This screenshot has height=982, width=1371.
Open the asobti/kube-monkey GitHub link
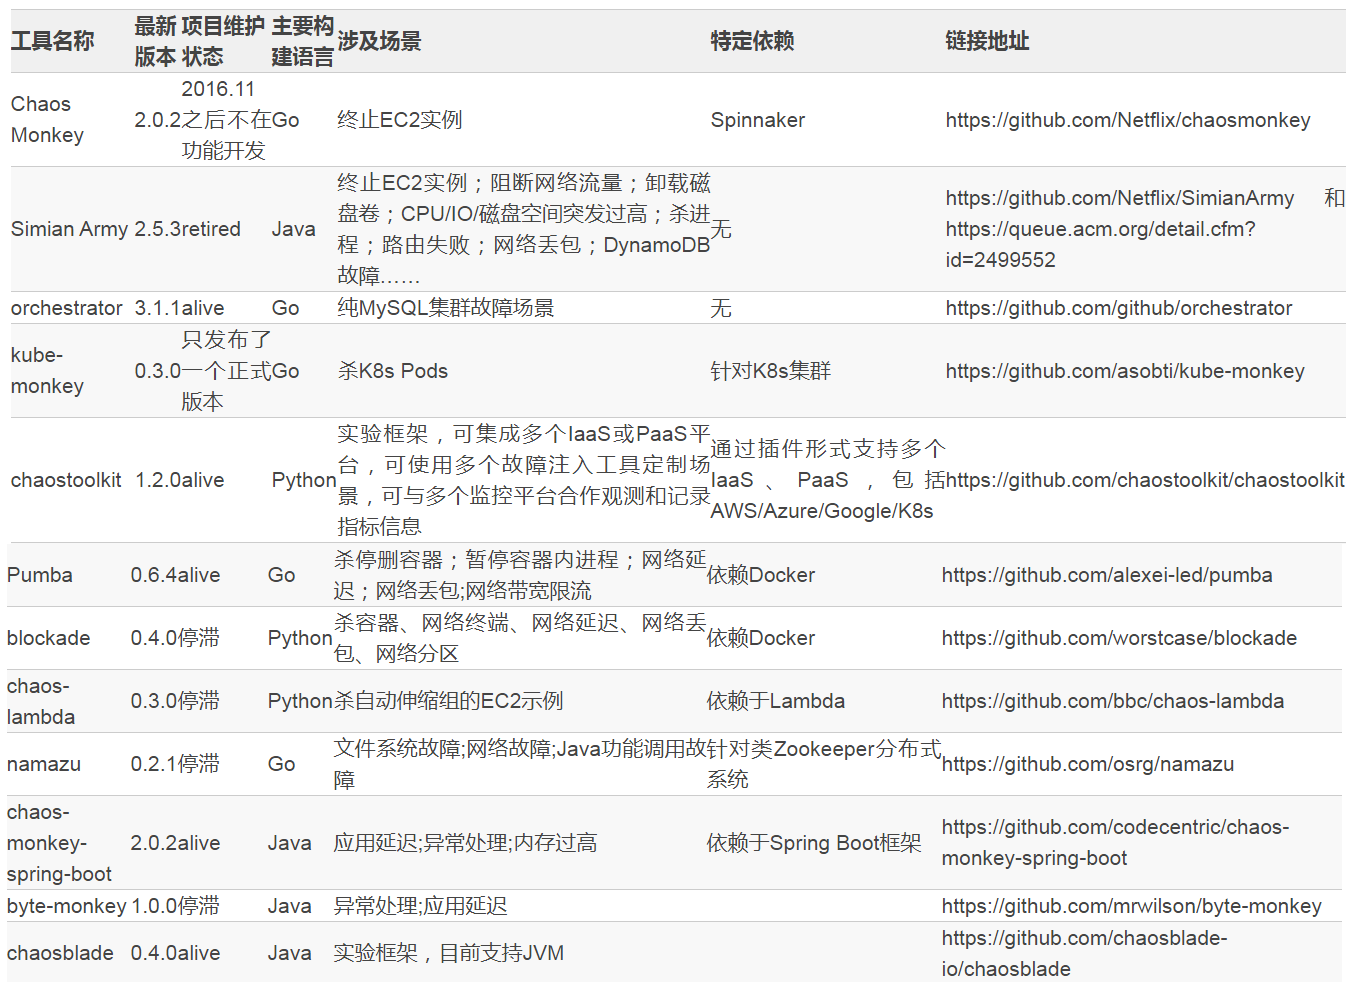(x=1125, y=371)
